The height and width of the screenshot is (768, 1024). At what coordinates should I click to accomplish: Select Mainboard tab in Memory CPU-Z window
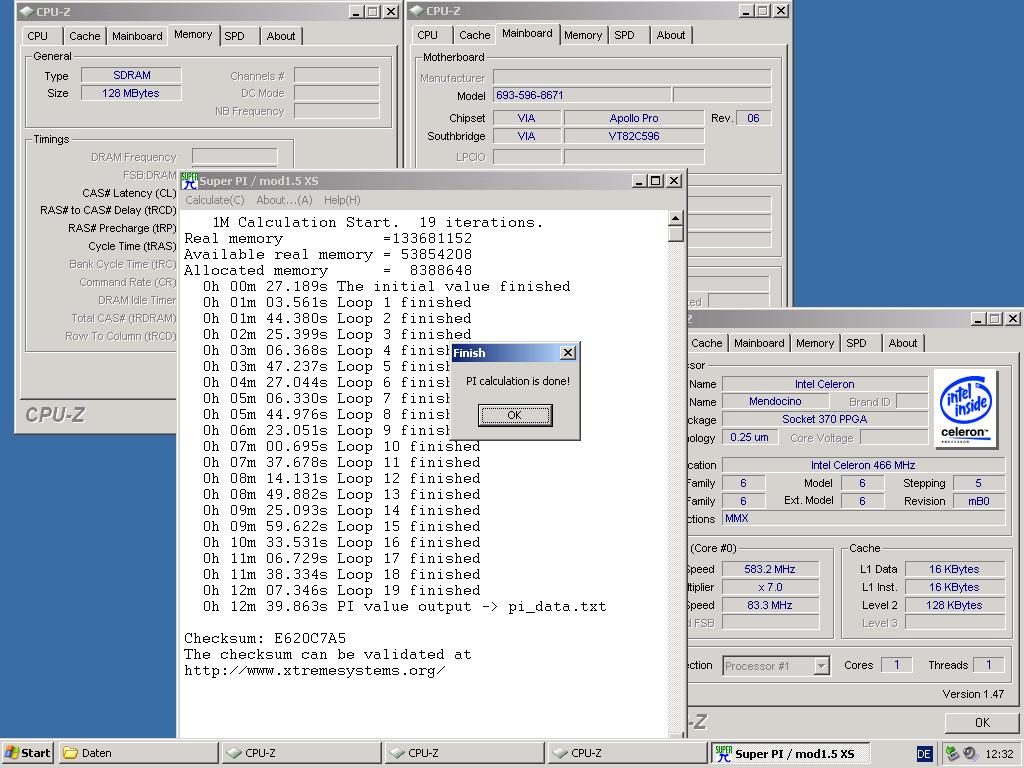pos(137,36)
